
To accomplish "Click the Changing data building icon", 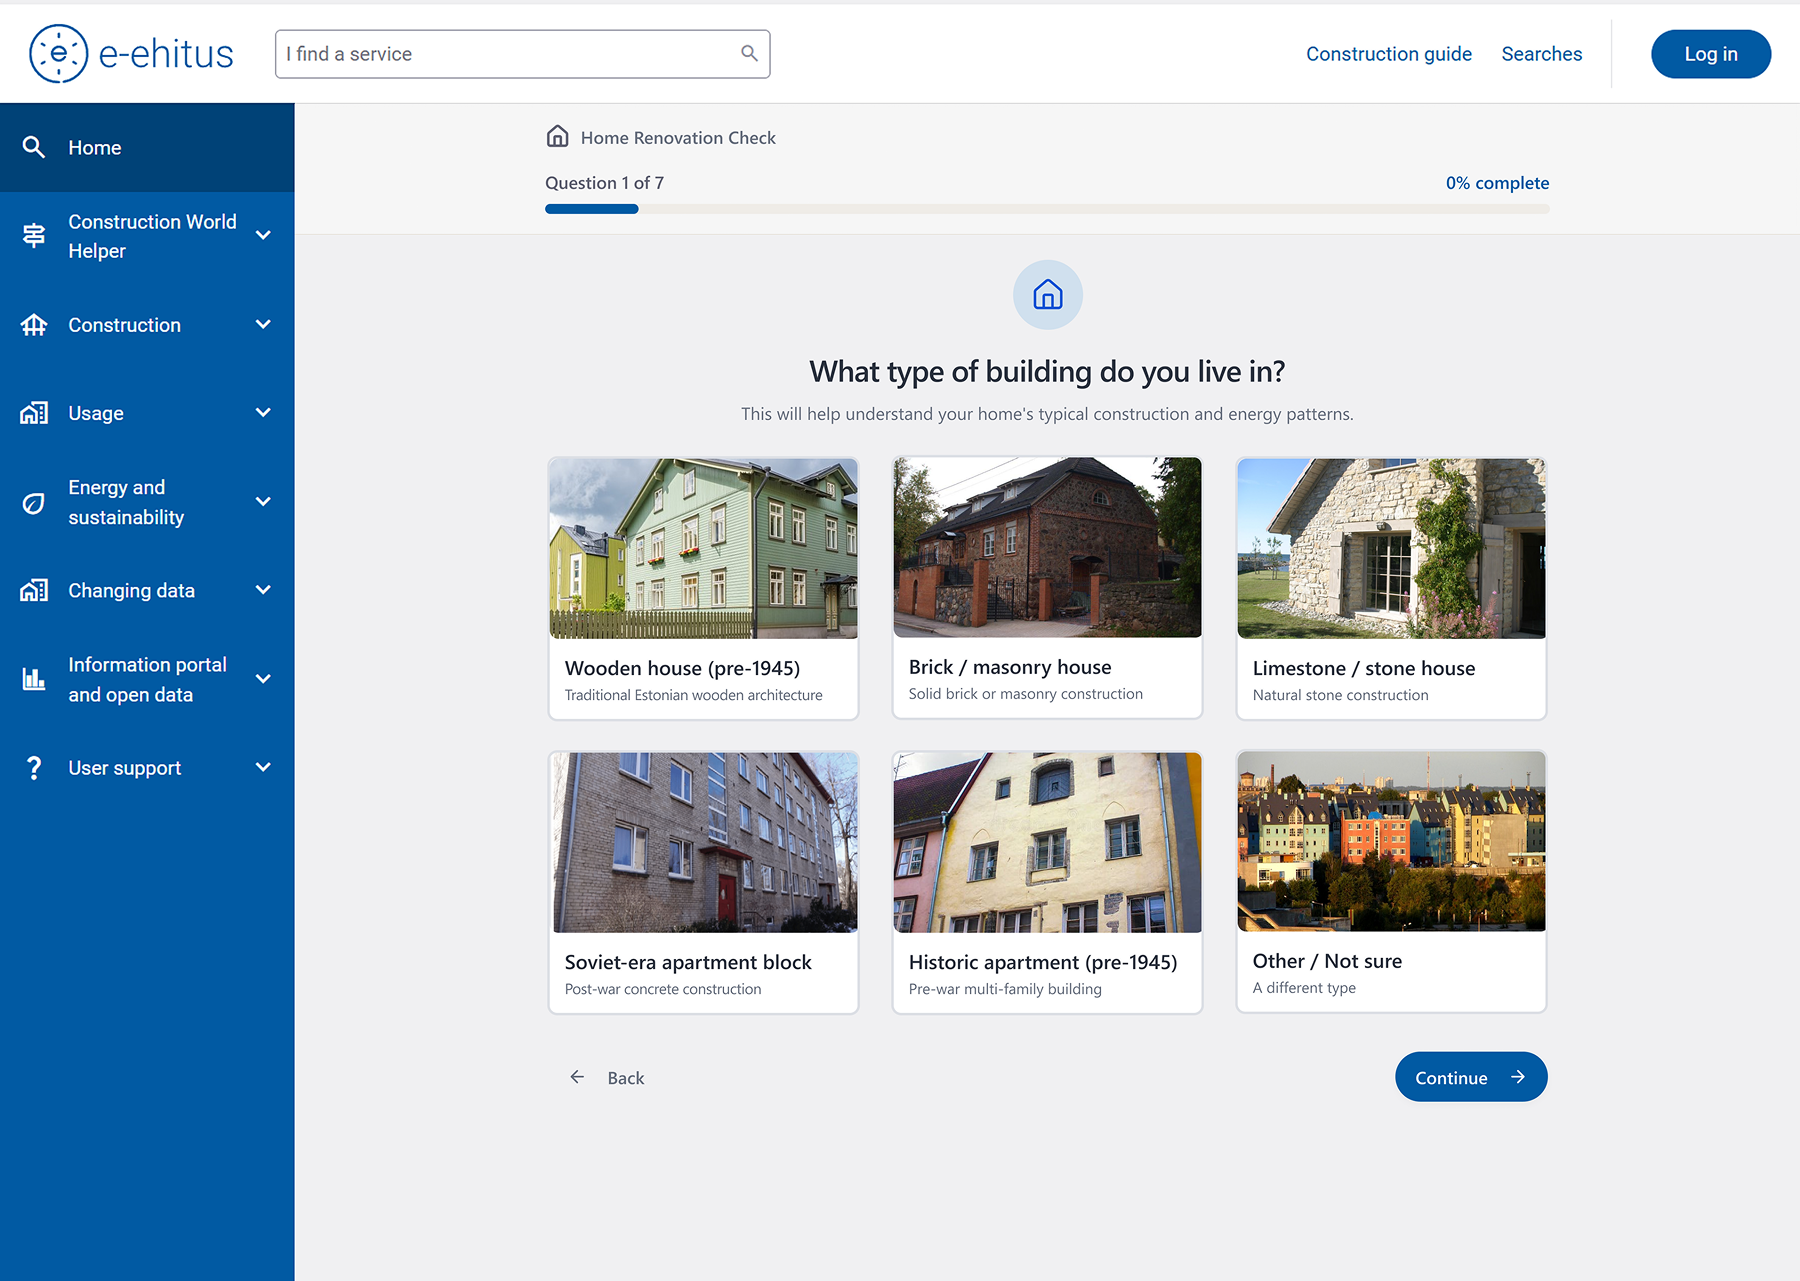I will point(34,591).
